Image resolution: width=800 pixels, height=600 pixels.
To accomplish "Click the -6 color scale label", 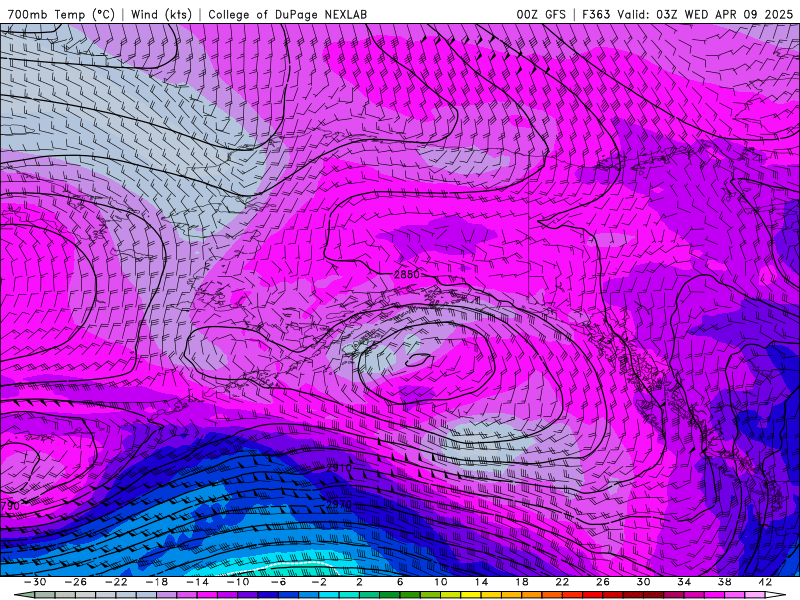I will tap(278, 582).
